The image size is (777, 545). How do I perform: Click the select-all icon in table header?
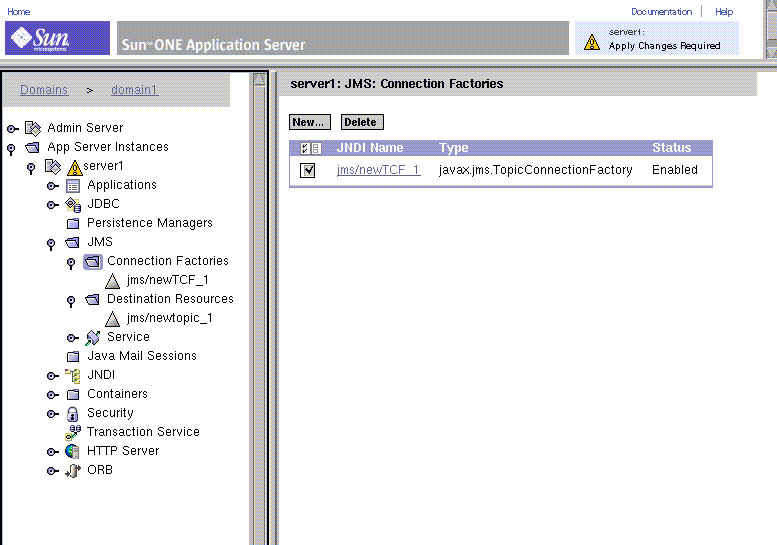305,148
